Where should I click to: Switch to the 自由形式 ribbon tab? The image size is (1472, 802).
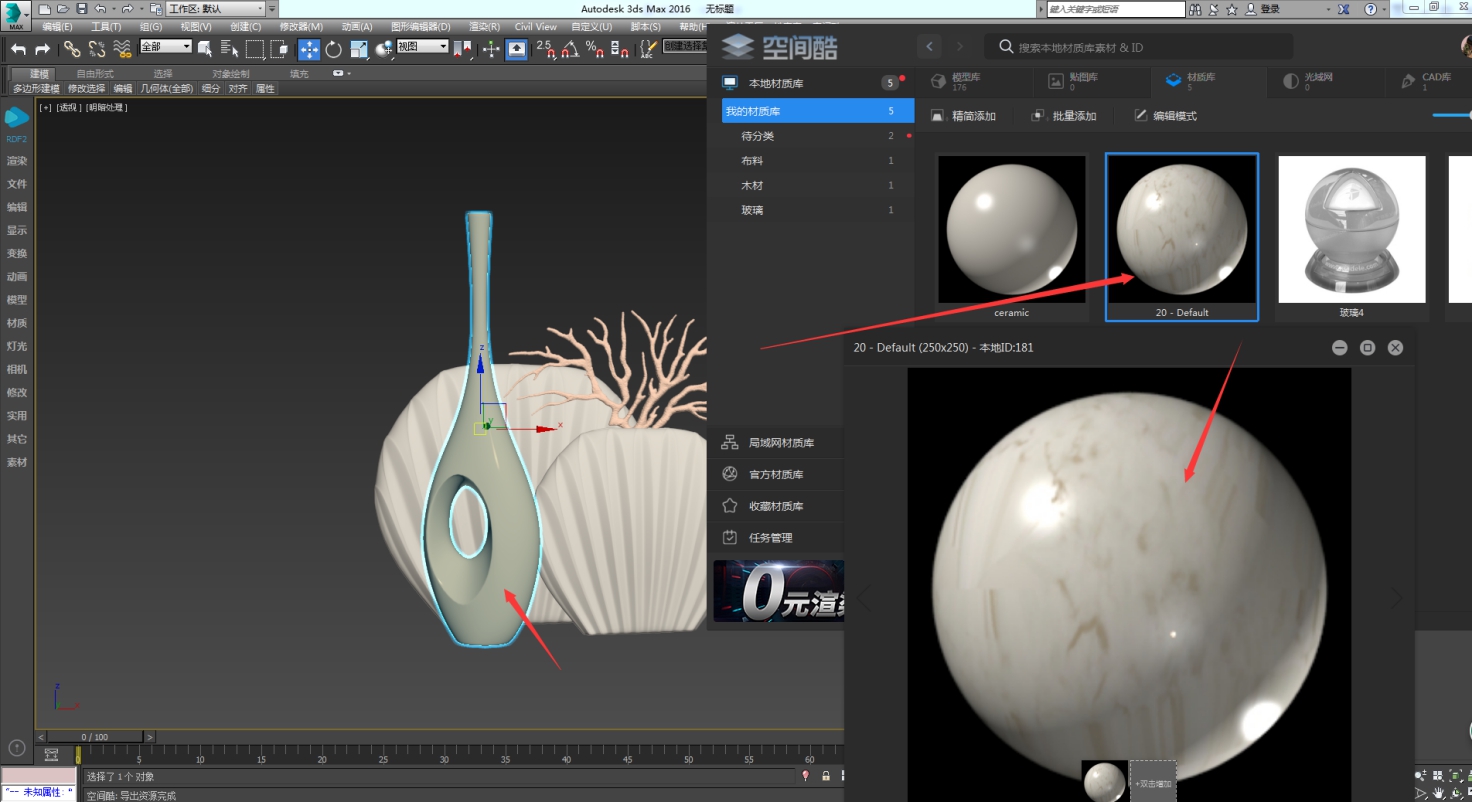(x=95, y=74)
